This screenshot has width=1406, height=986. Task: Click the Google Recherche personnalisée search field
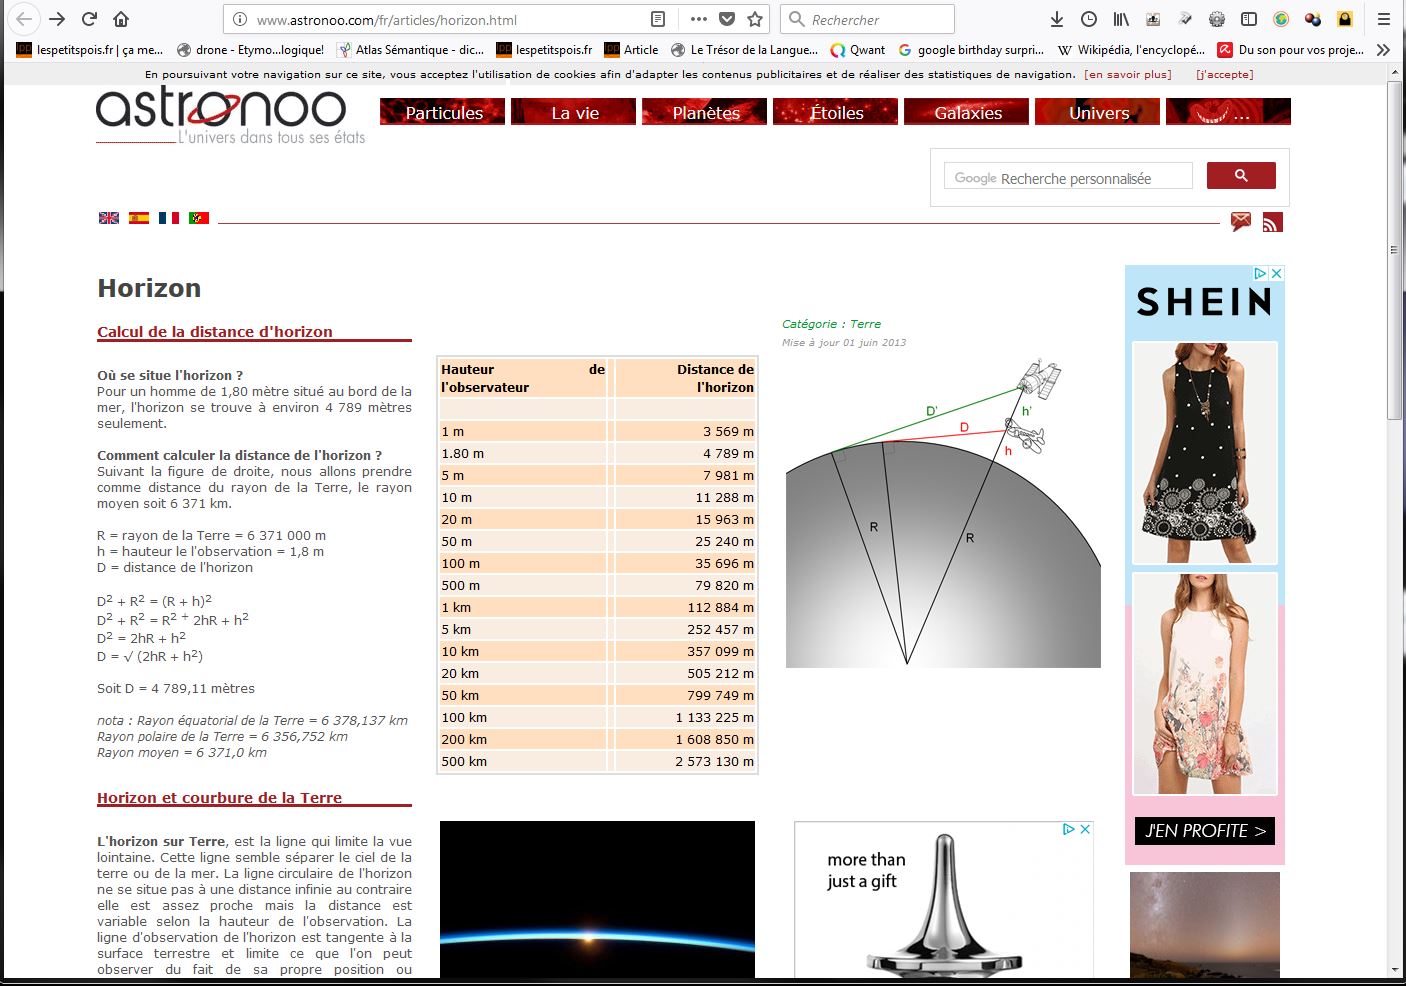coord(1067,177)
